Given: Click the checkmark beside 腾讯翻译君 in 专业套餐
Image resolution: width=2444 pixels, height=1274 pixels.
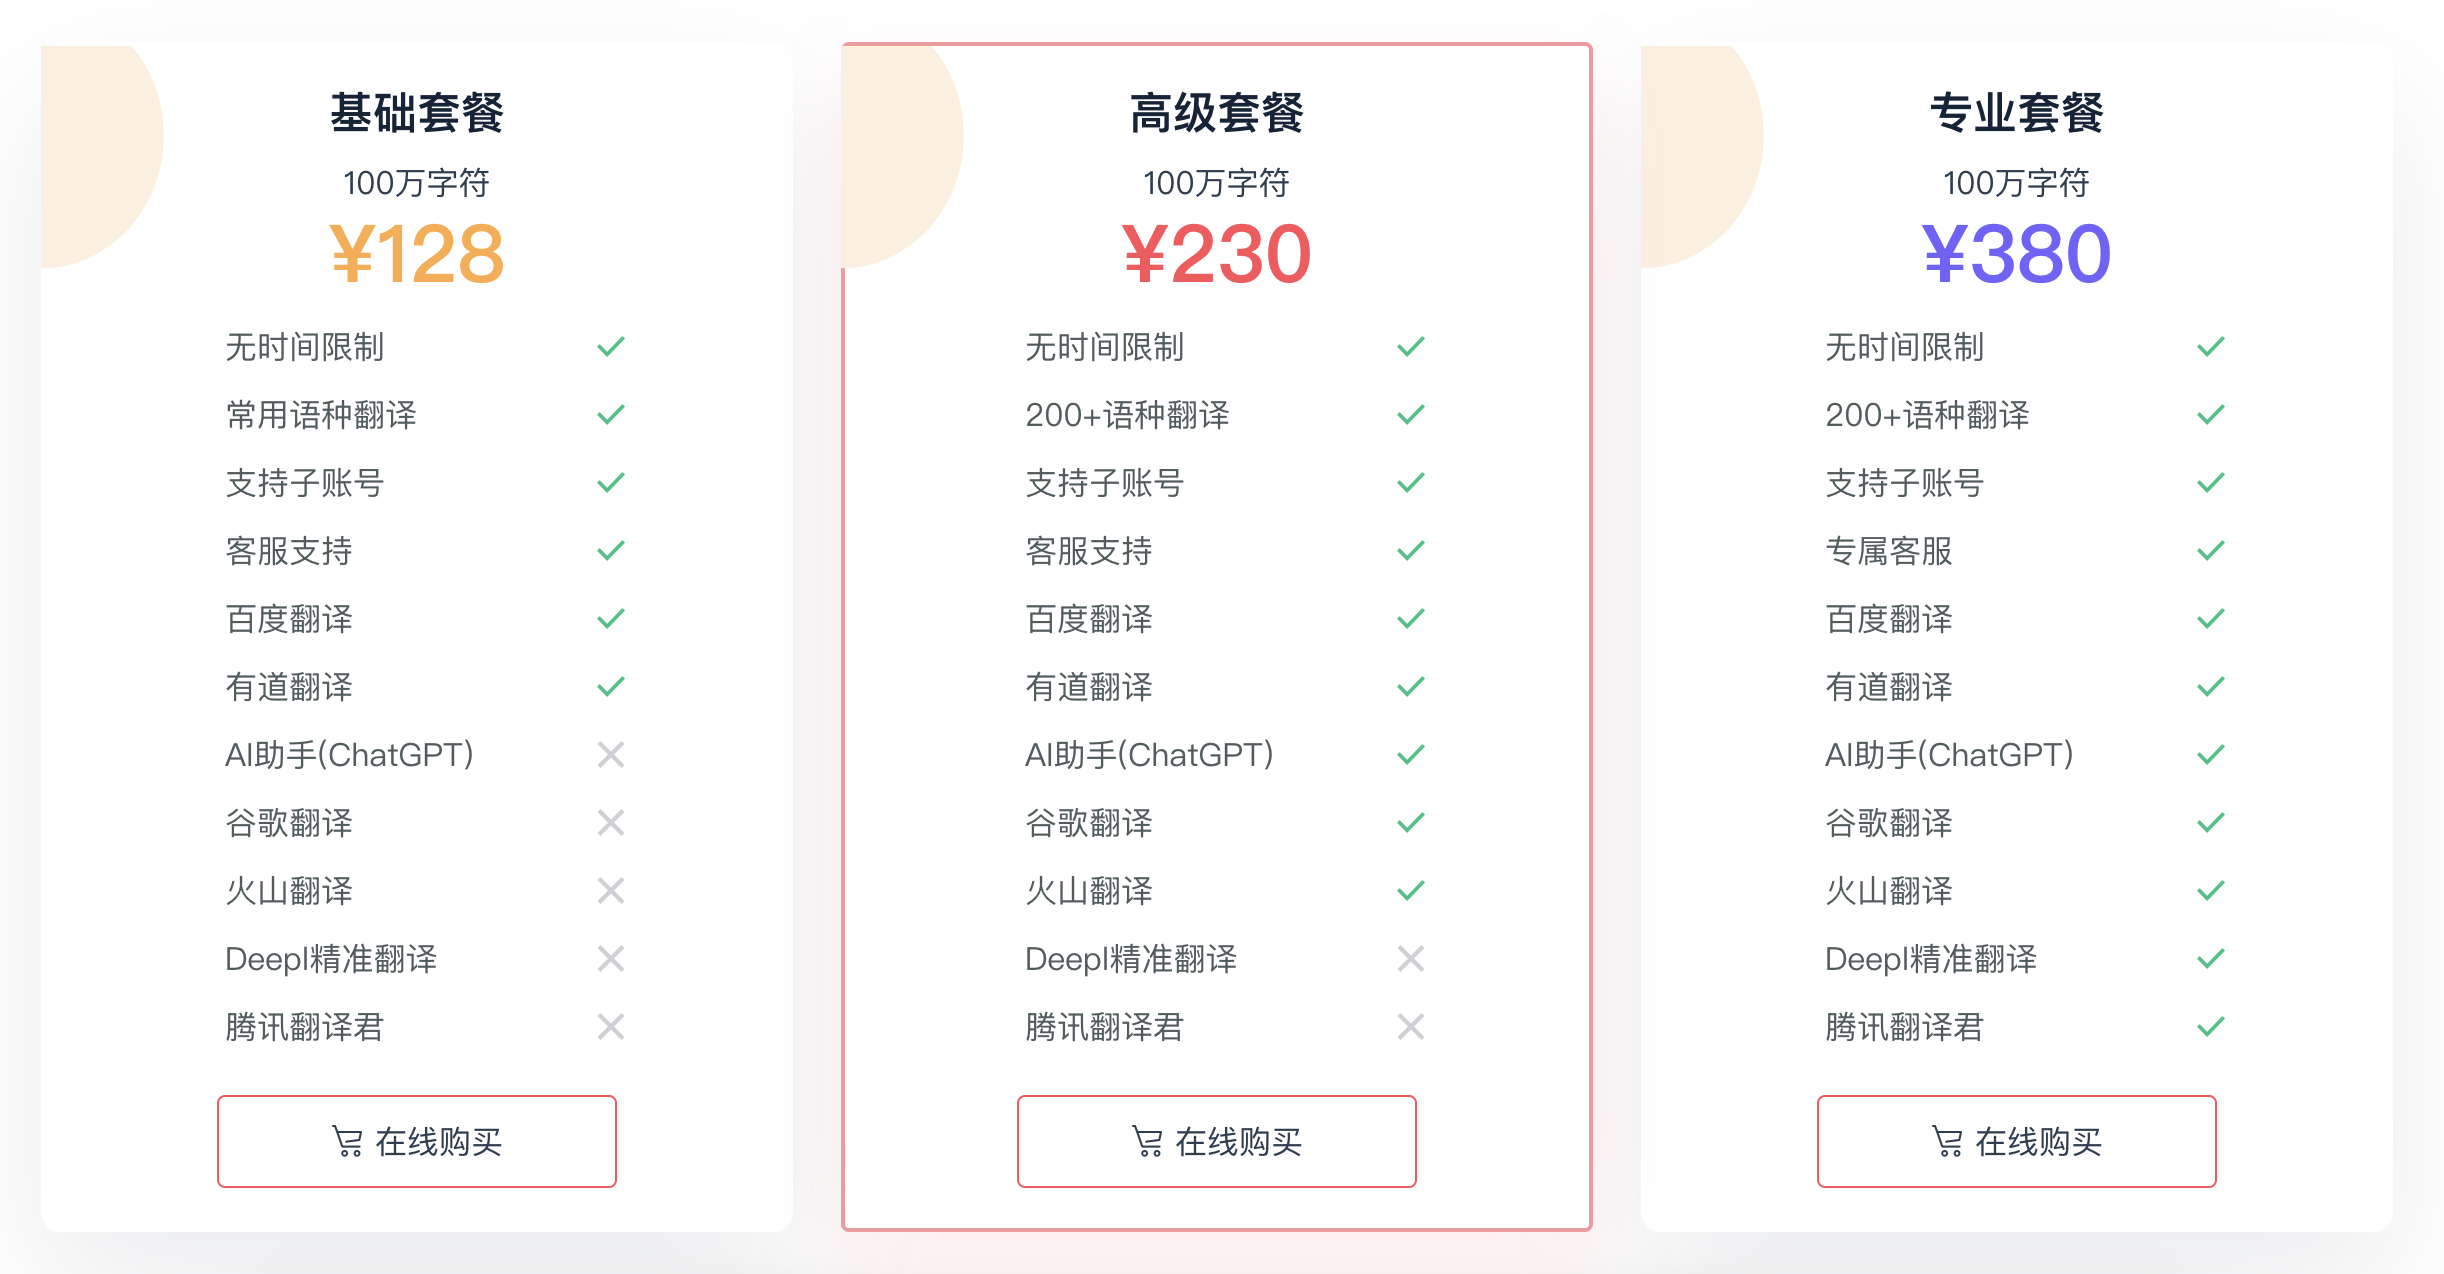Looking at the screenshot, I should pos(2210,1027).
